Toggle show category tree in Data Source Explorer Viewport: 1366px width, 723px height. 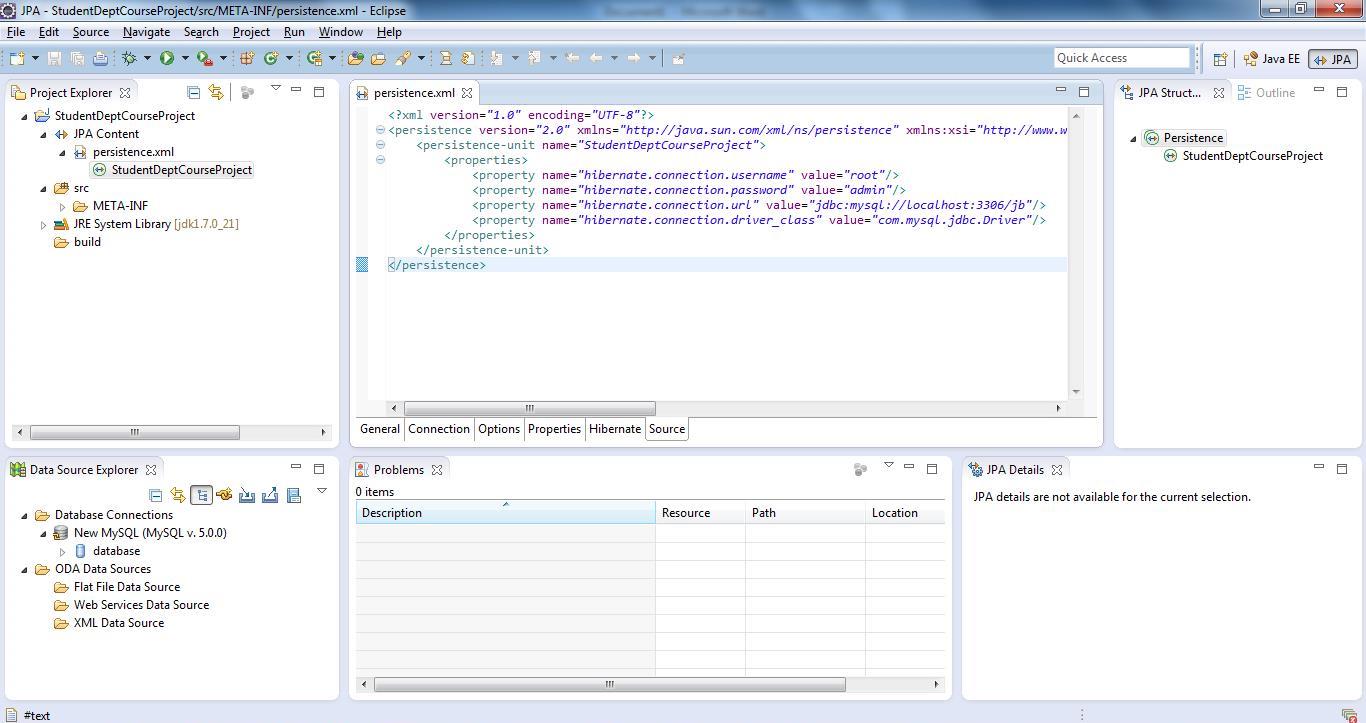point(201,495)
